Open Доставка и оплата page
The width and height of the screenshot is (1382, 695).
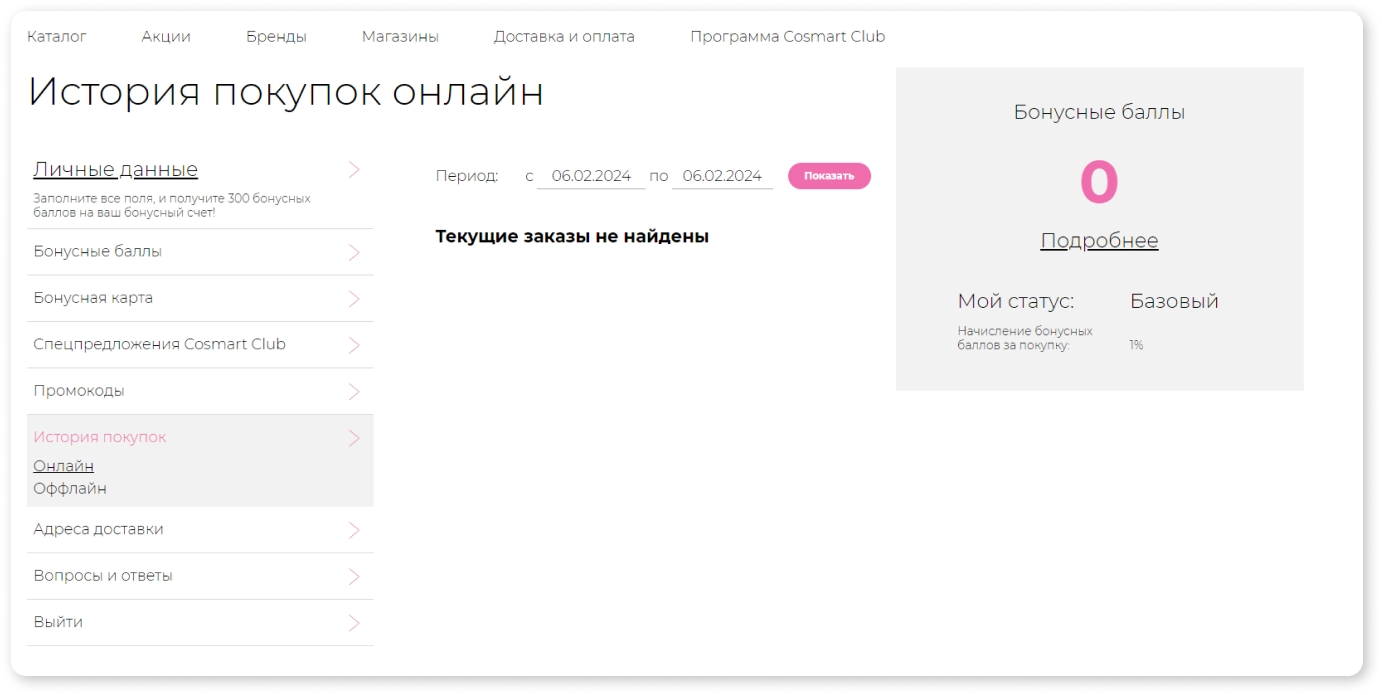(564, 37)
